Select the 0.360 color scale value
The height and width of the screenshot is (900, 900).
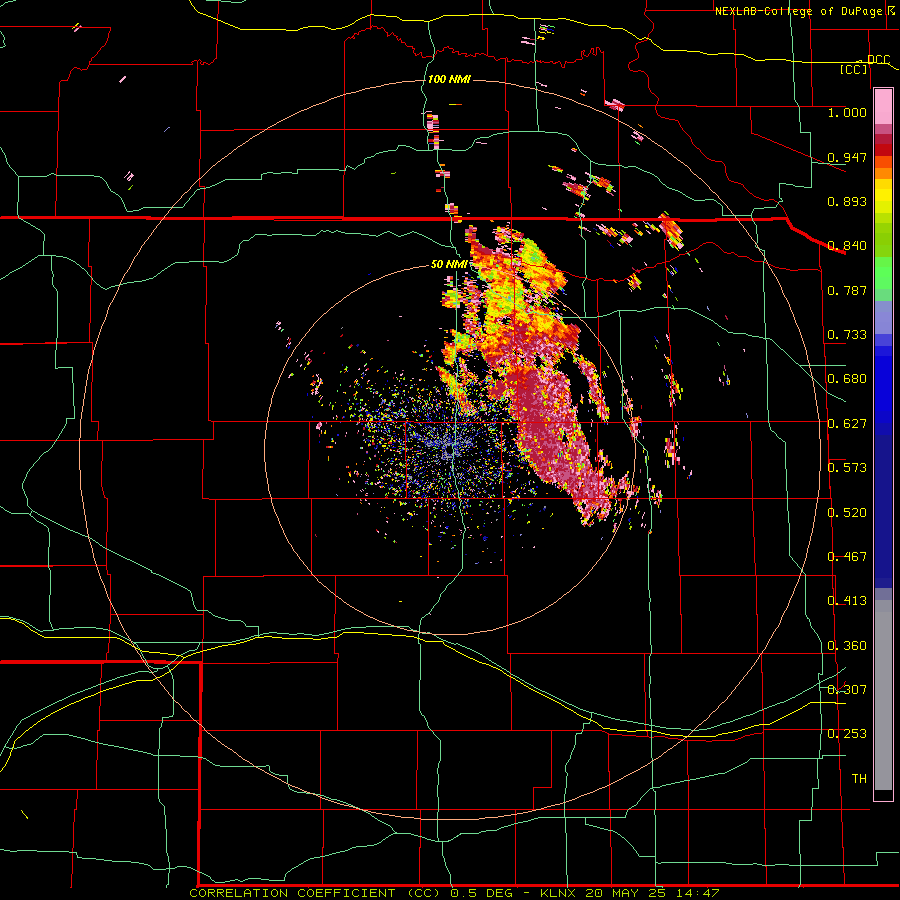coord(847,646)
